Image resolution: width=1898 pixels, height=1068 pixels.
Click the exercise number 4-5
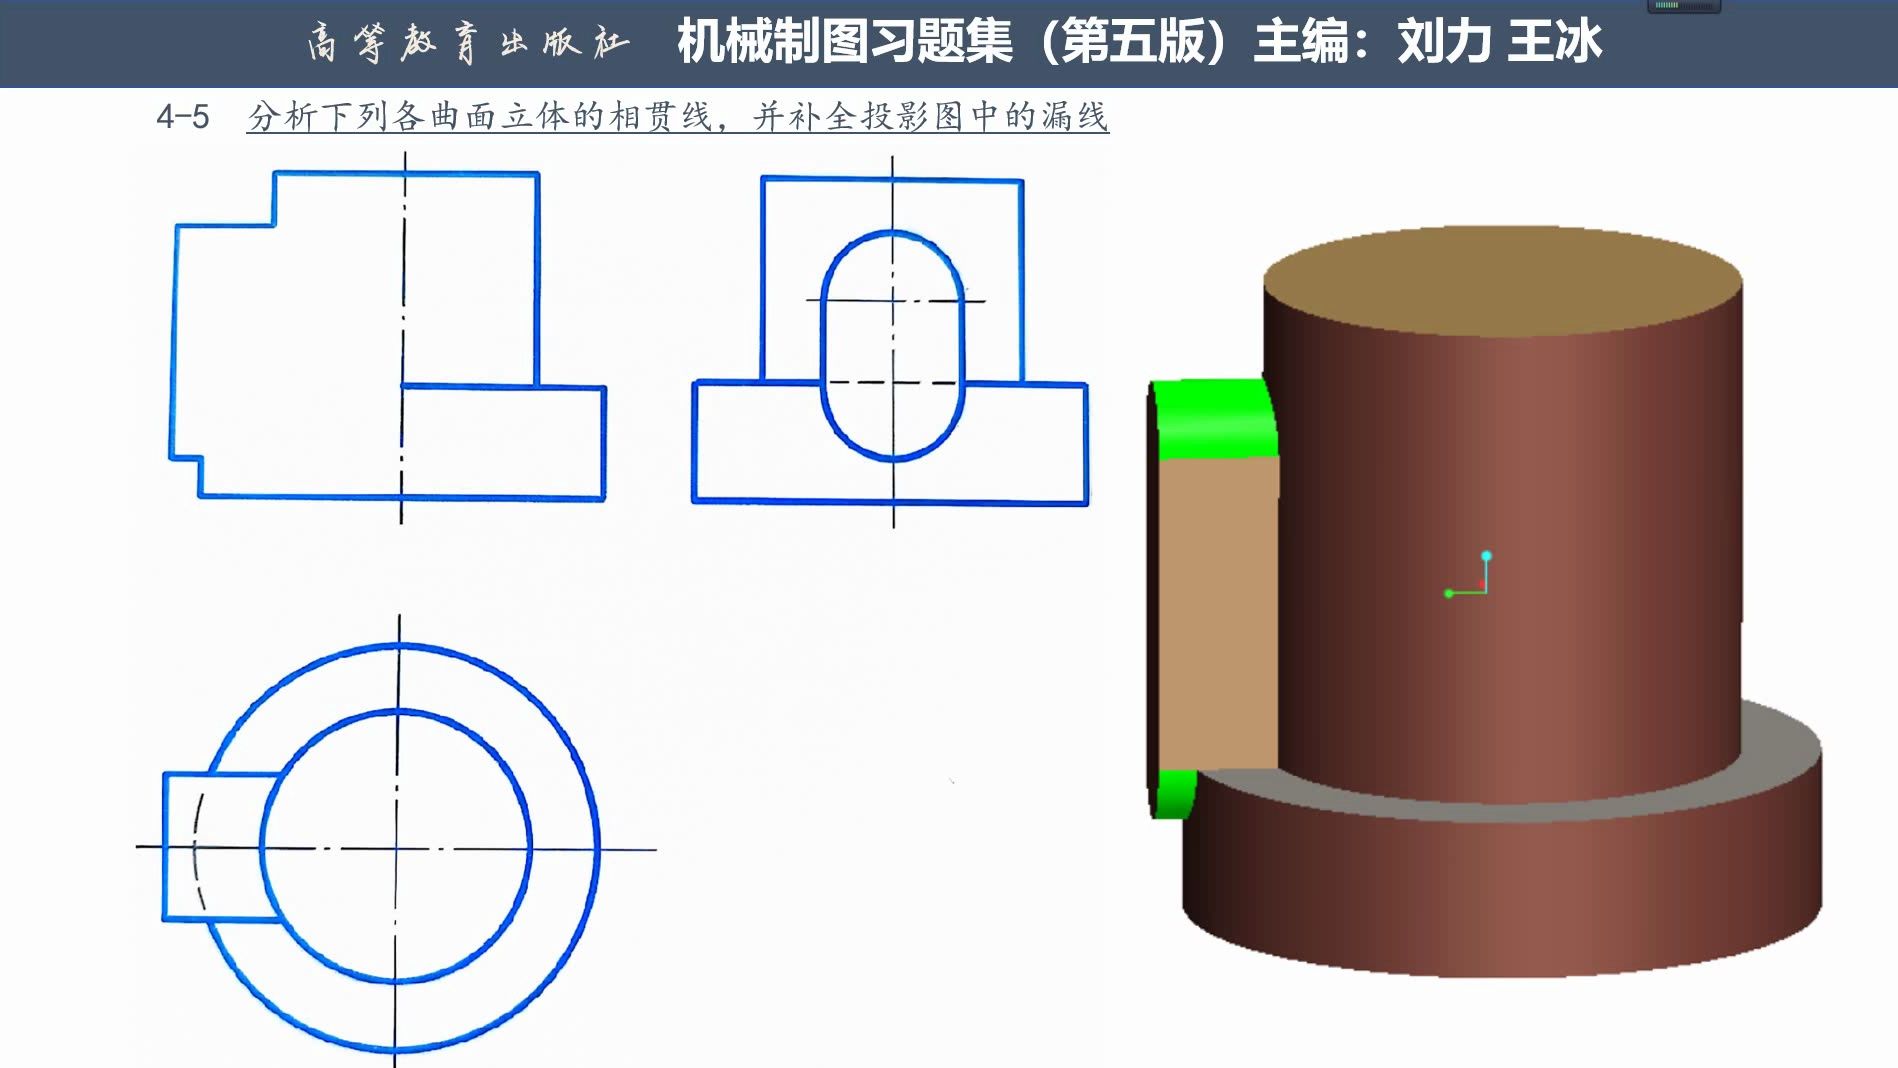183,117
